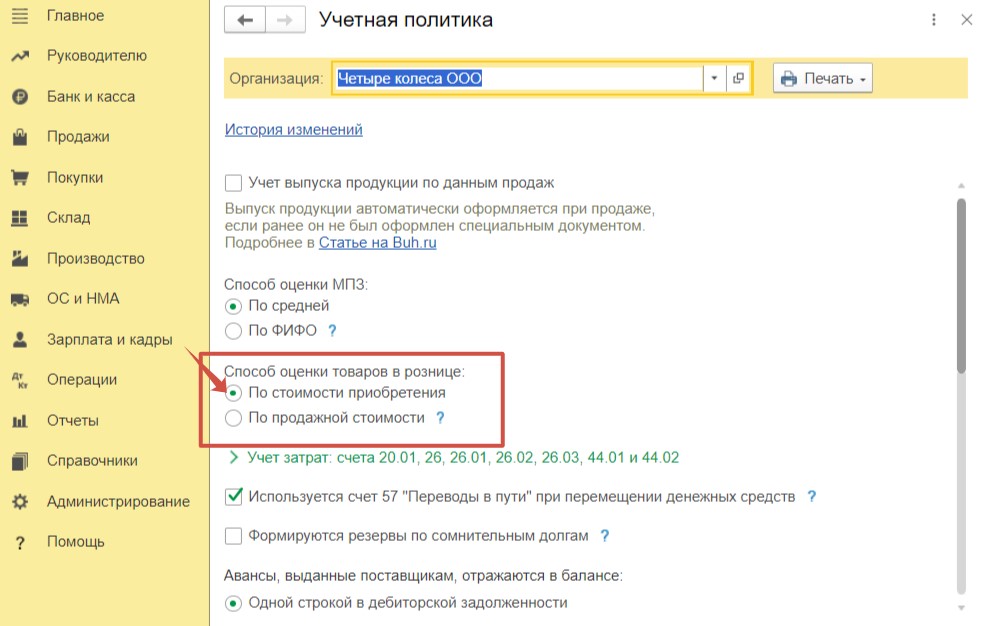Open the История изменений link
The height and width of the screenshot is (626, 983).
(293, 129)
